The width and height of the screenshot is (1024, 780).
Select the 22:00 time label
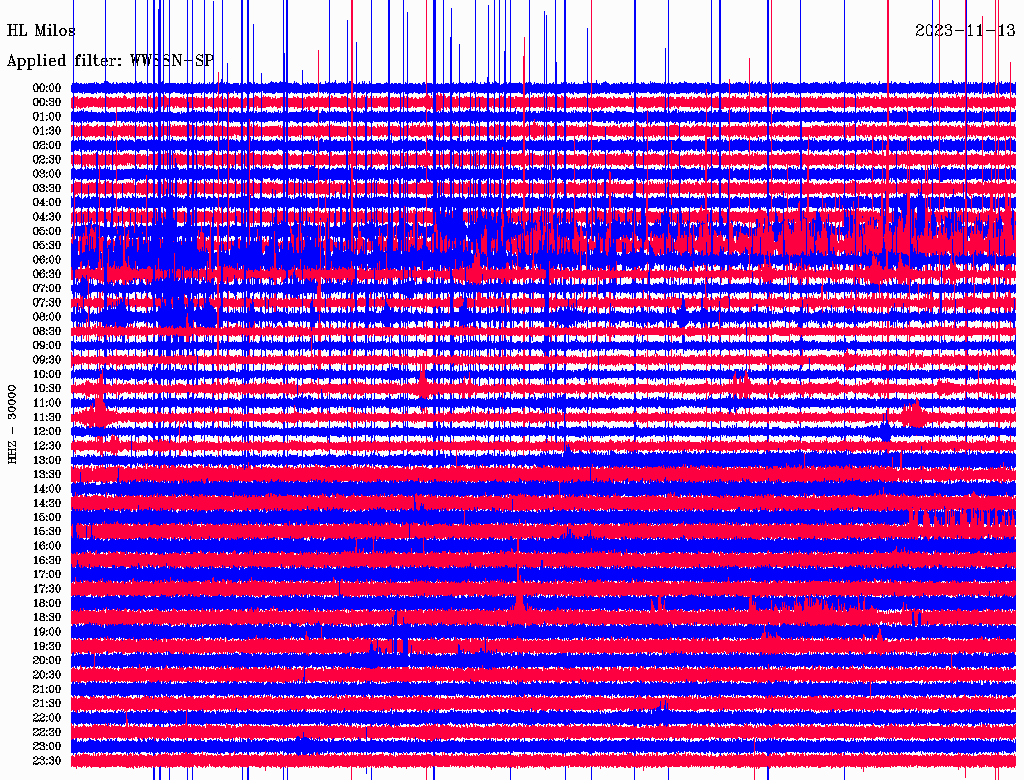47,717
